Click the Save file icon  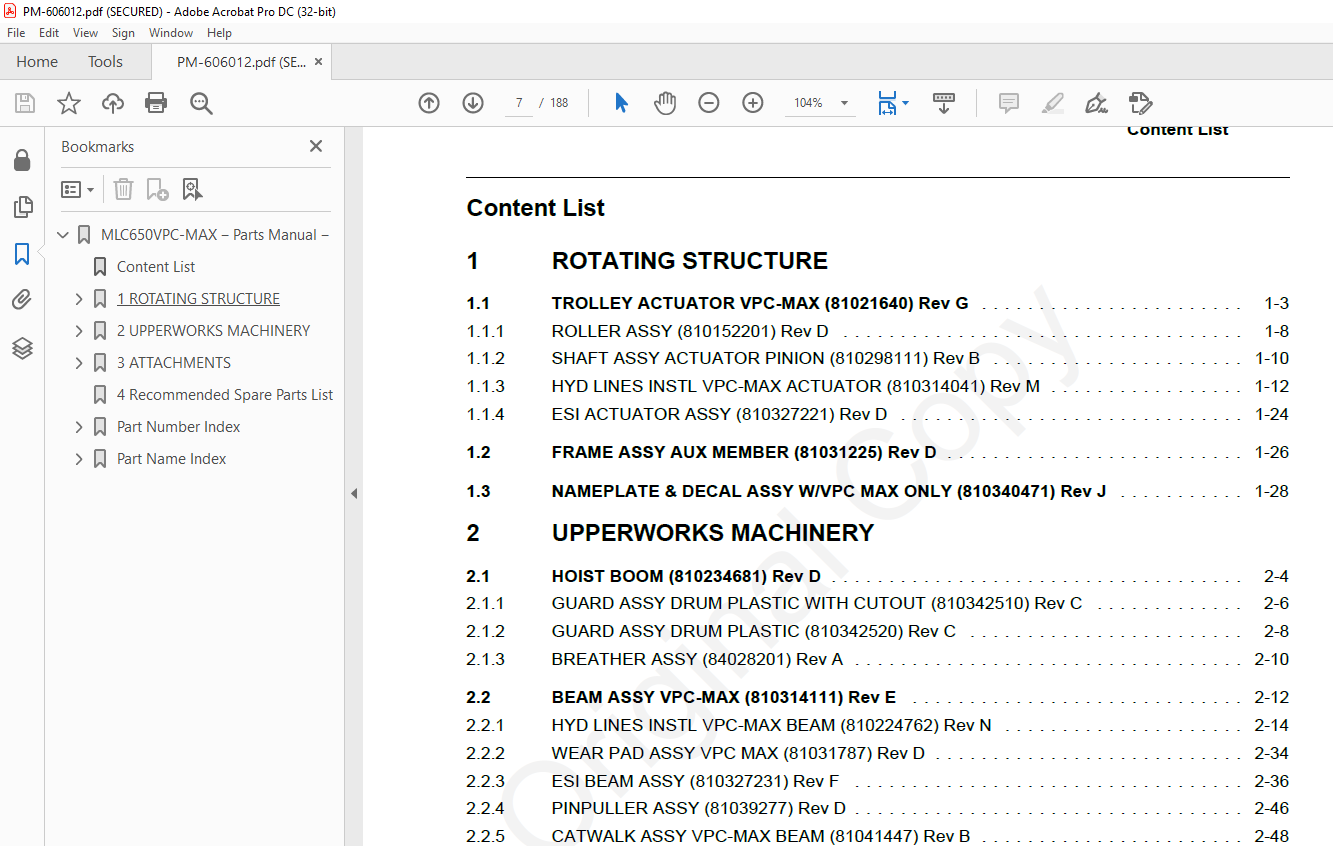pos(25,103)
